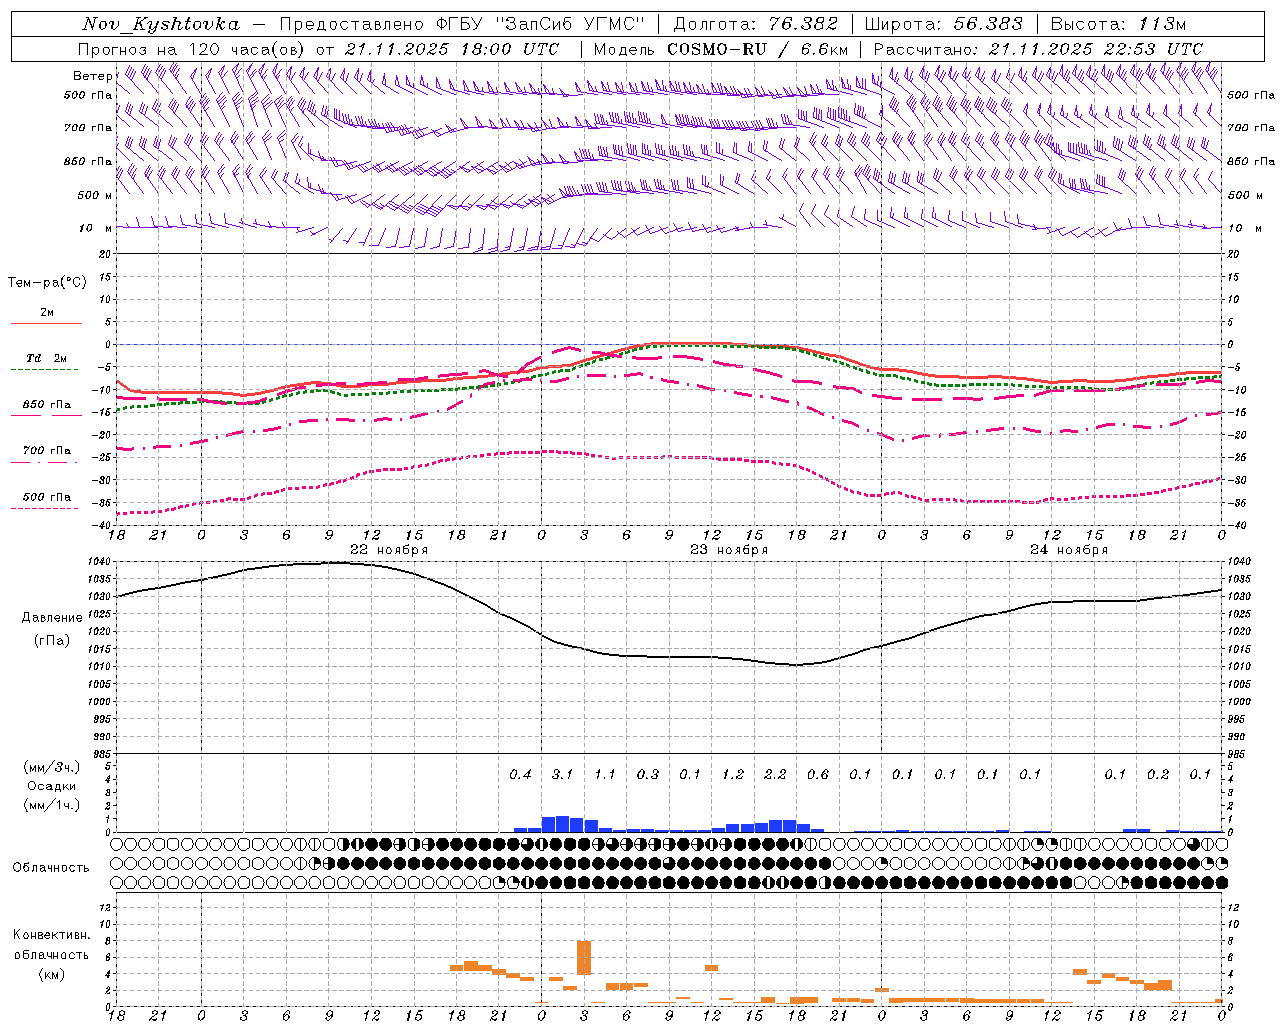Click the Осадки precipitation label
1280x1024 pixels.
[x=51, y=786]
